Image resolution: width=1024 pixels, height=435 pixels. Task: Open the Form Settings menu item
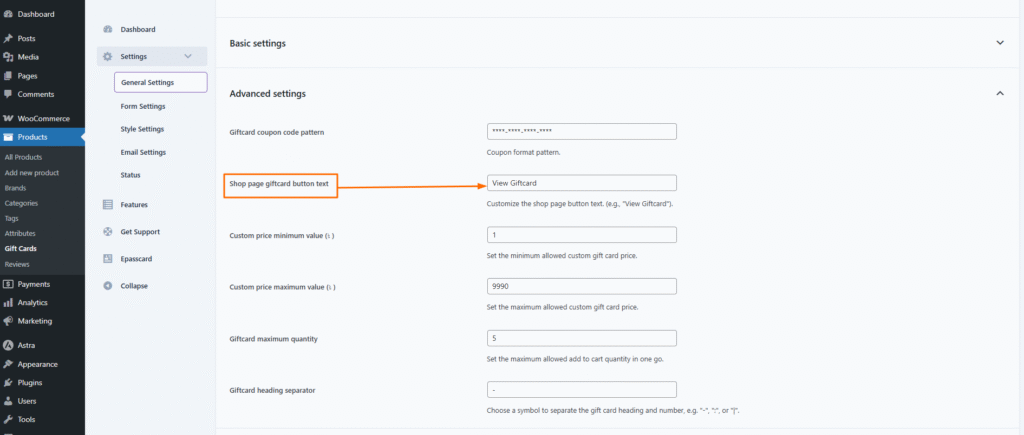tap(143, 106)
